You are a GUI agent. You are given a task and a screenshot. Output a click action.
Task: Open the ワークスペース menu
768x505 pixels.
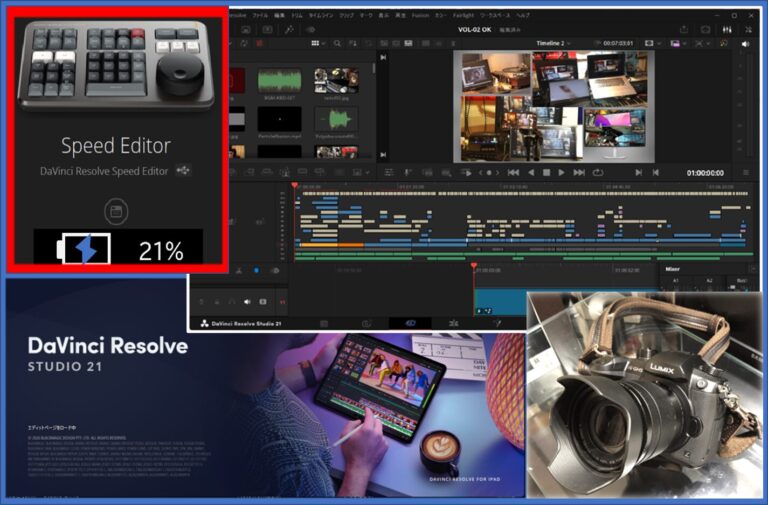495,16
